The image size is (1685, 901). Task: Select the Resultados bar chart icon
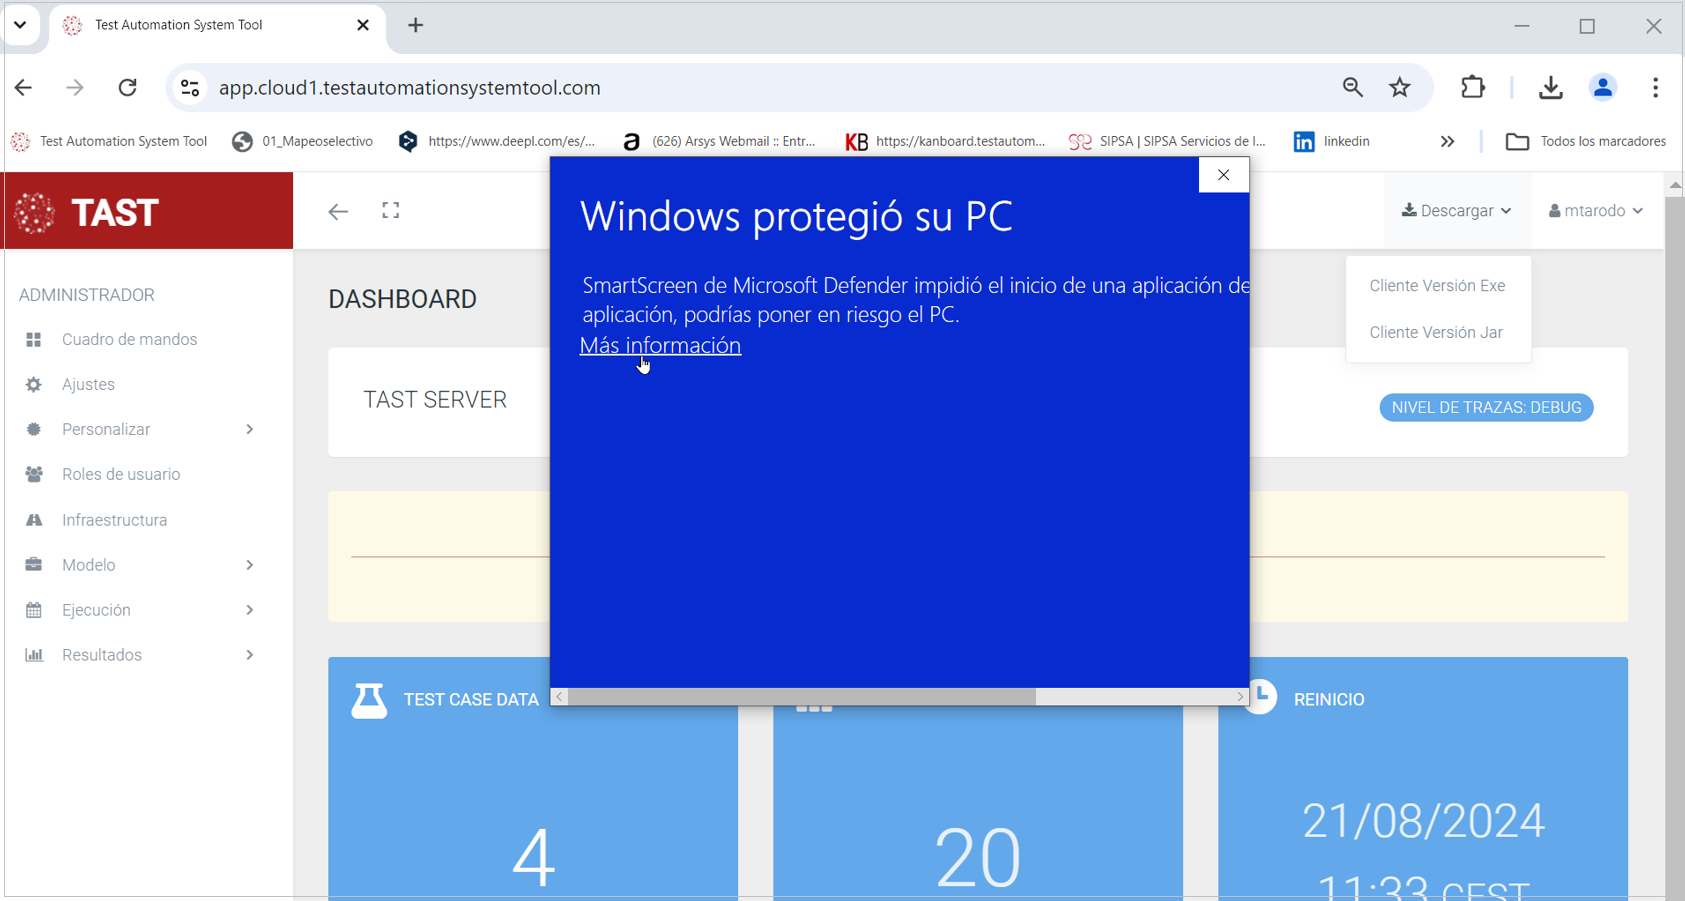[x=35, y=655]
